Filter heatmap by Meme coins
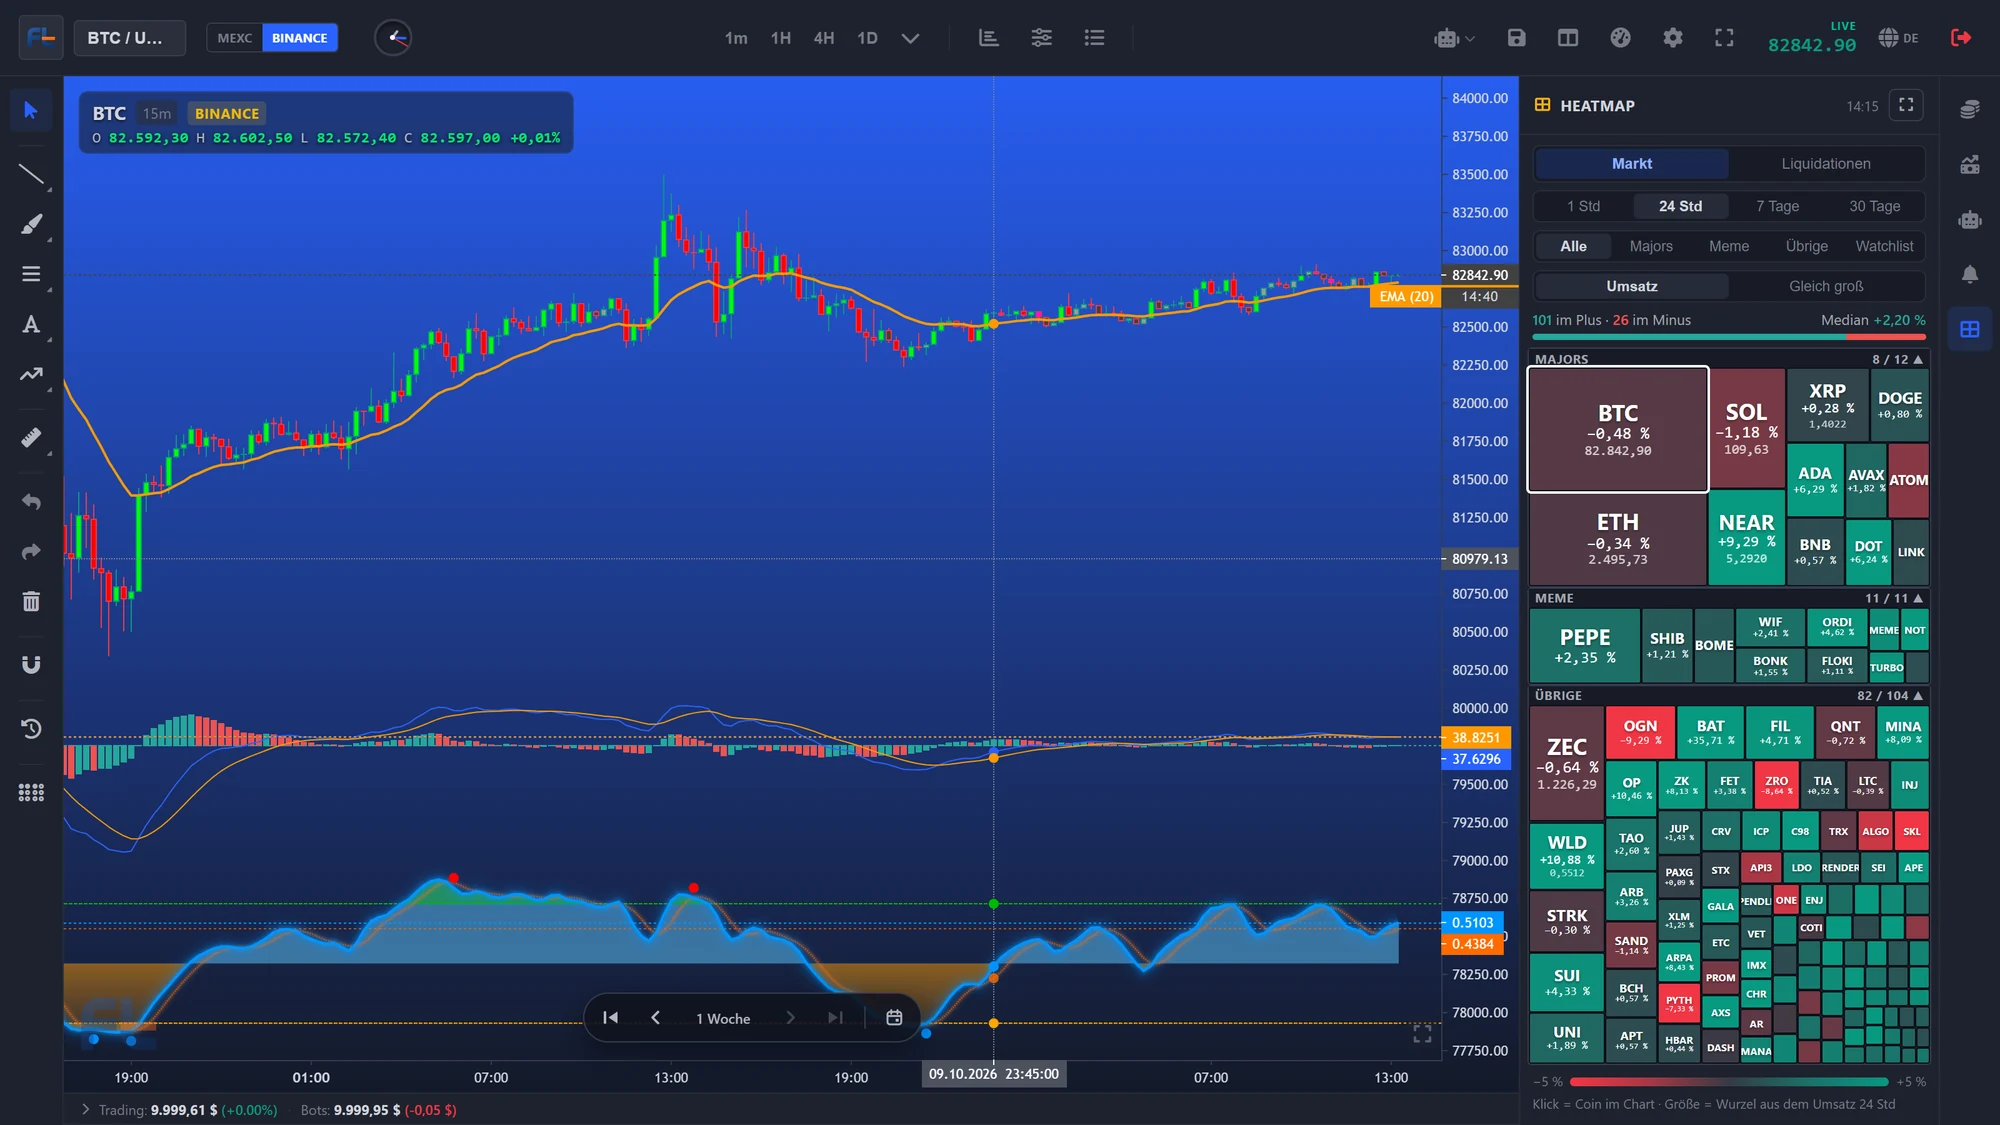This screenshot has height=1125, width=2000. tap(1729, 246)
